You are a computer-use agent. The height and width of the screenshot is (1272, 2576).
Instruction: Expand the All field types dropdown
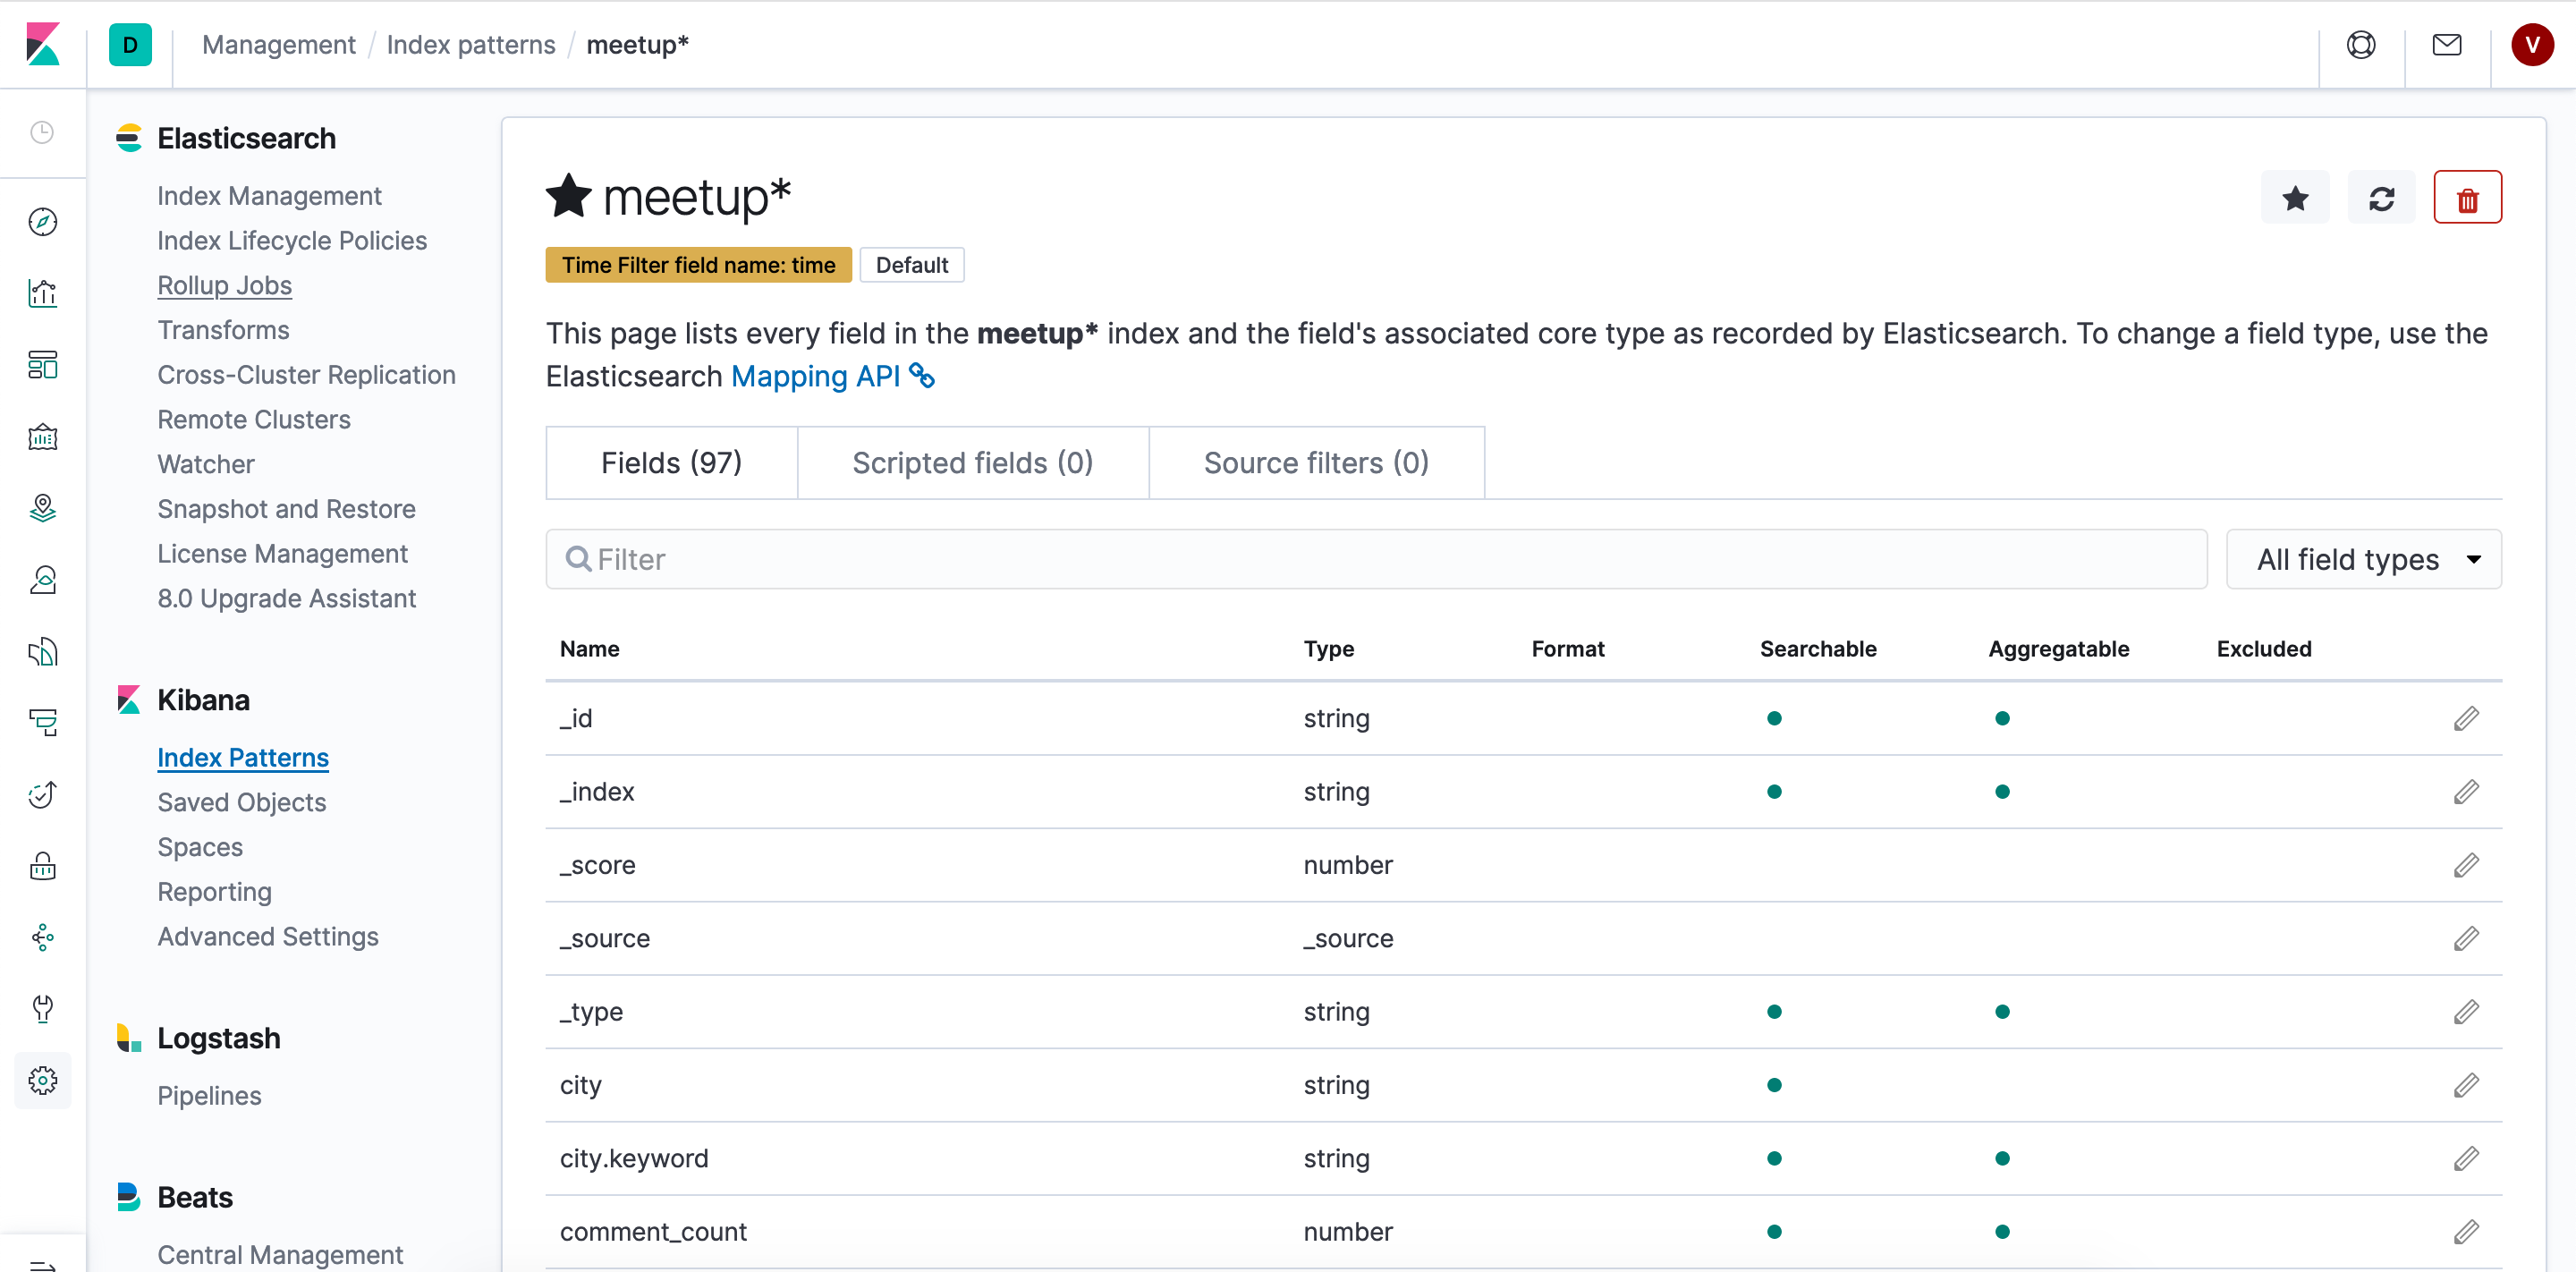[x=2364, y=559]
